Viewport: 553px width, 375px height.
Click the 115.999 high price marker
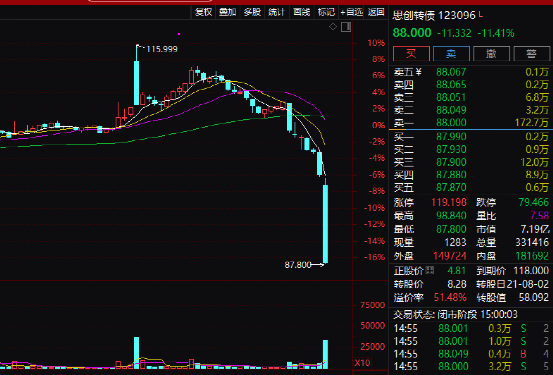pyautogui.click(x=162, y=49)
